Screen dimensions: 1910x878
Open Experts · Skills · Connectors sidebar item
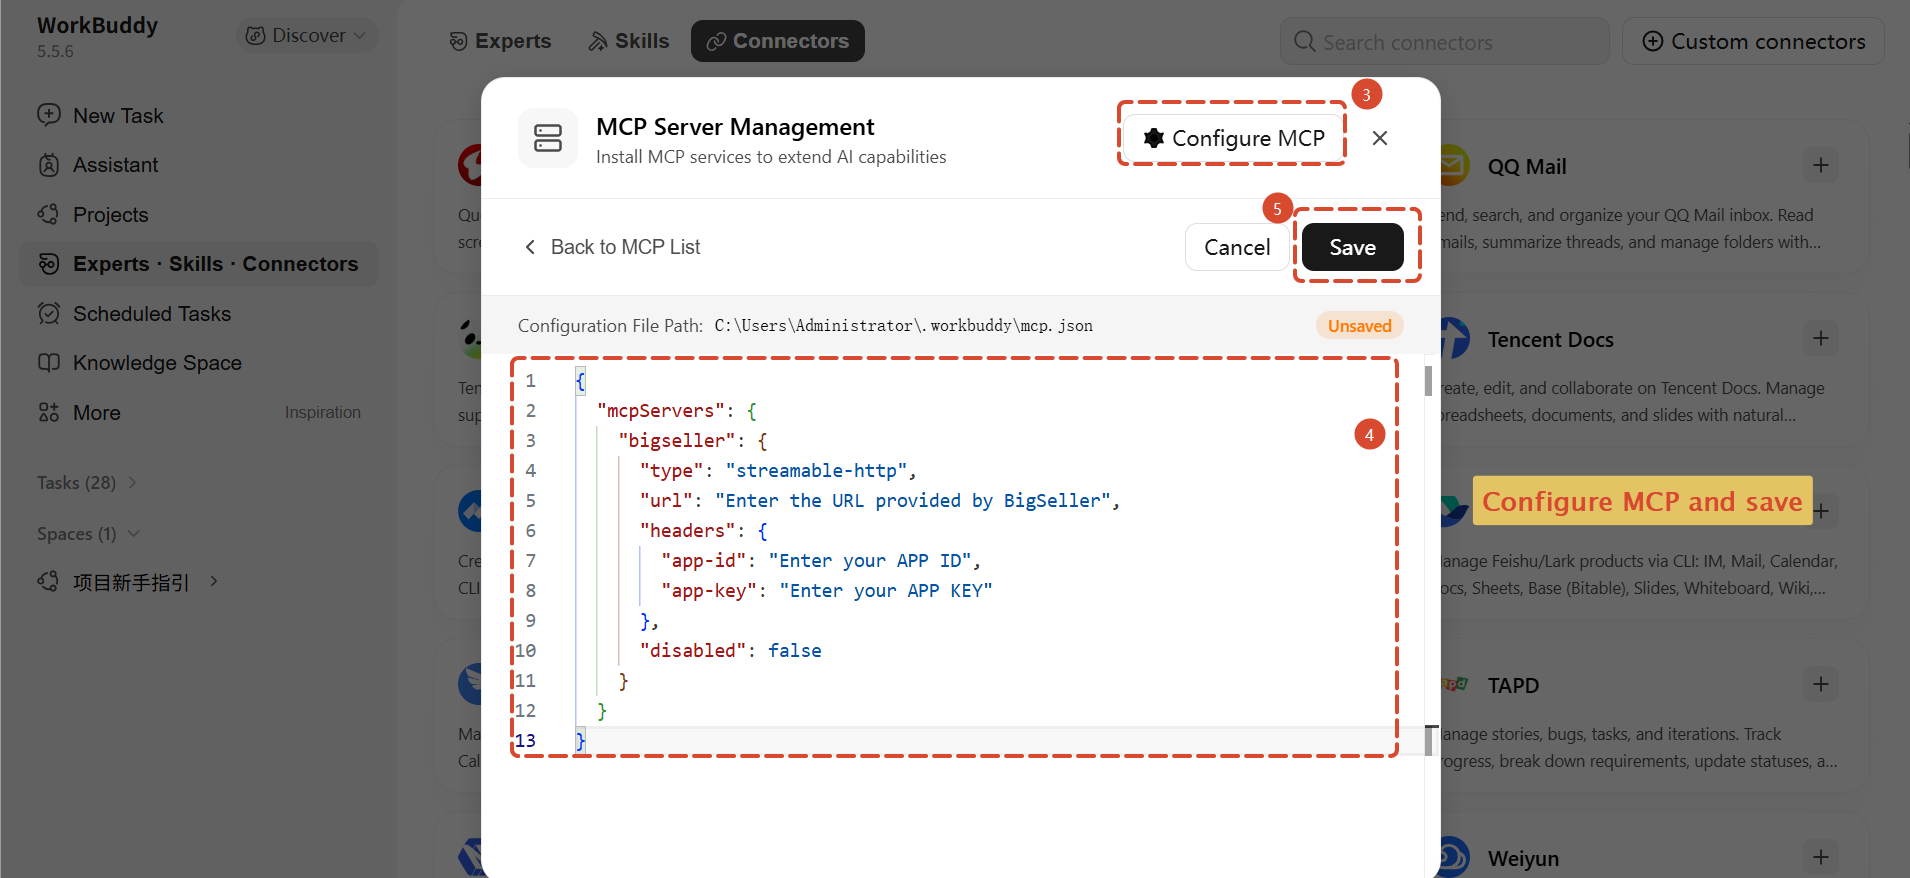coord(199,264)
